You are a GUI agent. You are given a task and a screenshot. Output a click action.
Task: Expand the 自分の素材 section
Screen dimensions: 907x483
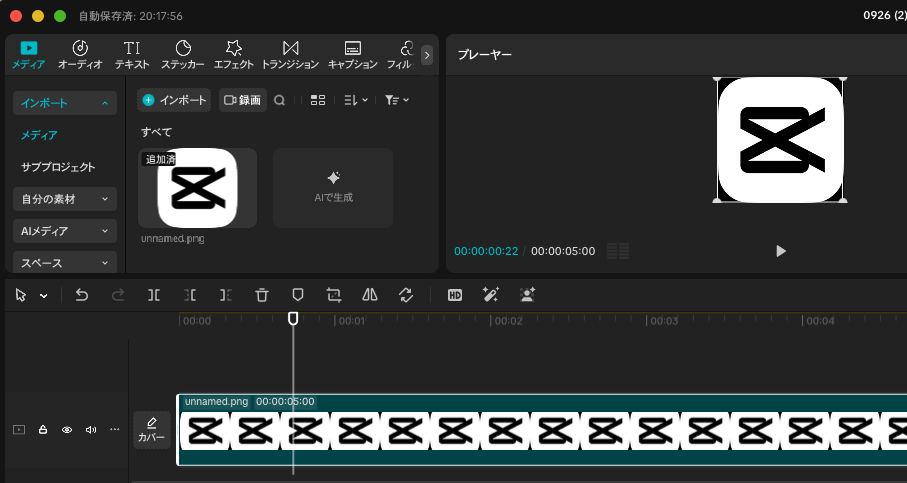[x=65, y=199]
